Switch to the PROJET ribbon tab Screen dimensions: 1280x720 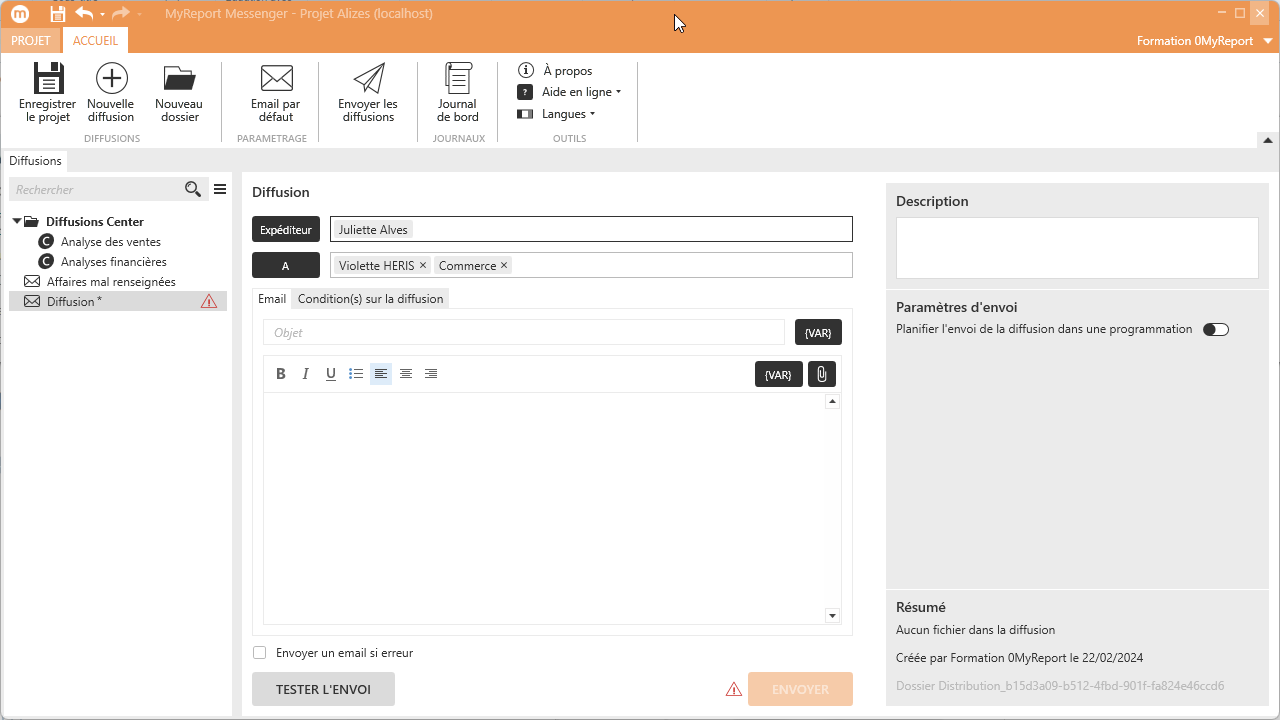pos(31,41)
